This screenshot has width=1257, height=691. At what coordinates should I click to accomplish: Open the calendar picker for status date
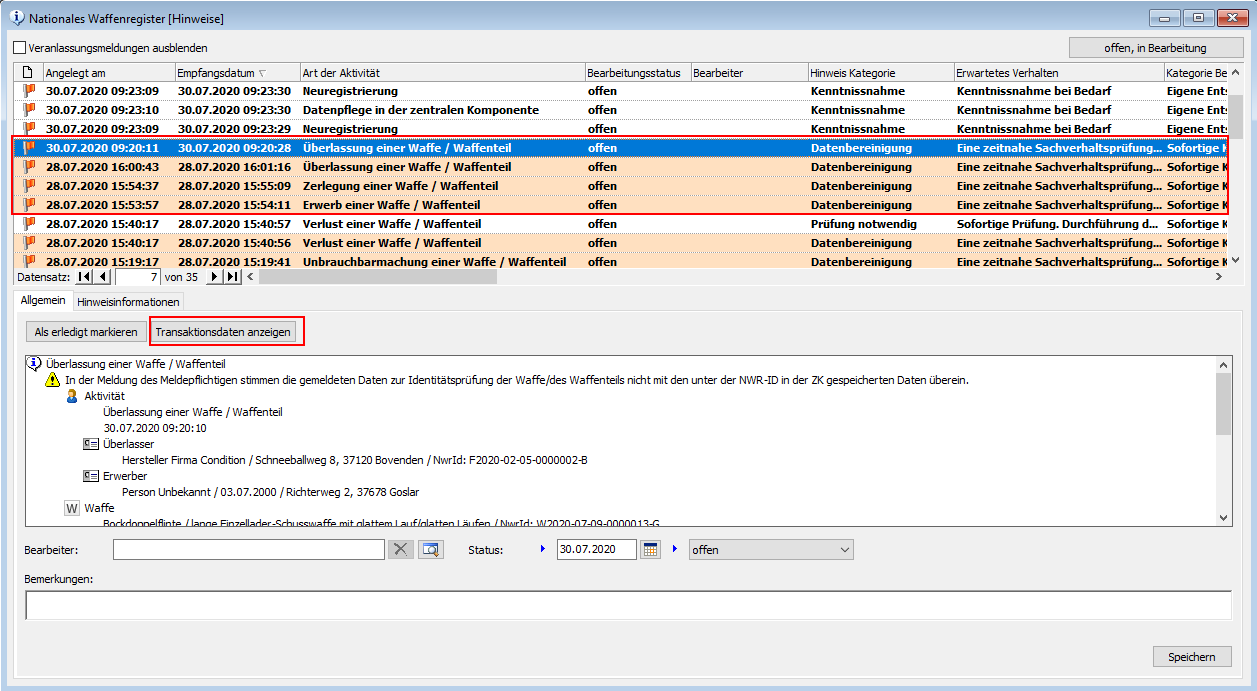pyautogui.click(x=650, y=549)
